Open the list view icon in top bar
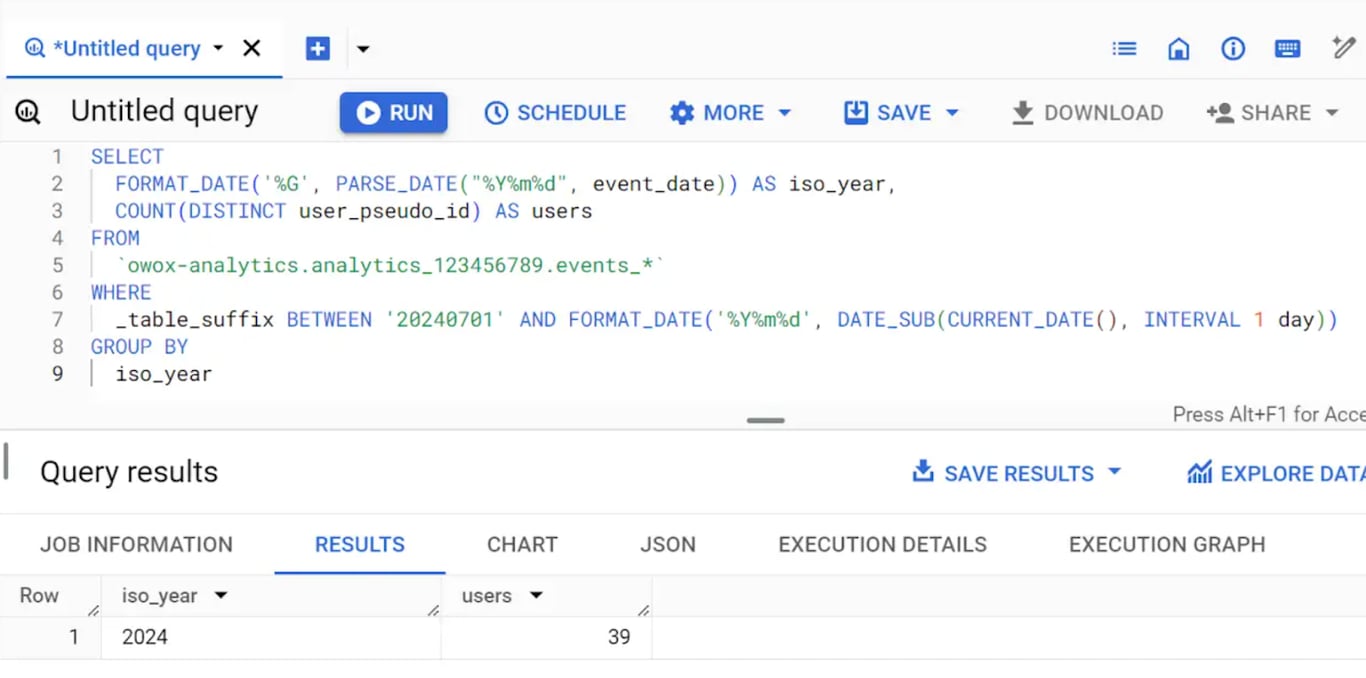Screen dimensions: 1366x678 (x=1124, y=48)
